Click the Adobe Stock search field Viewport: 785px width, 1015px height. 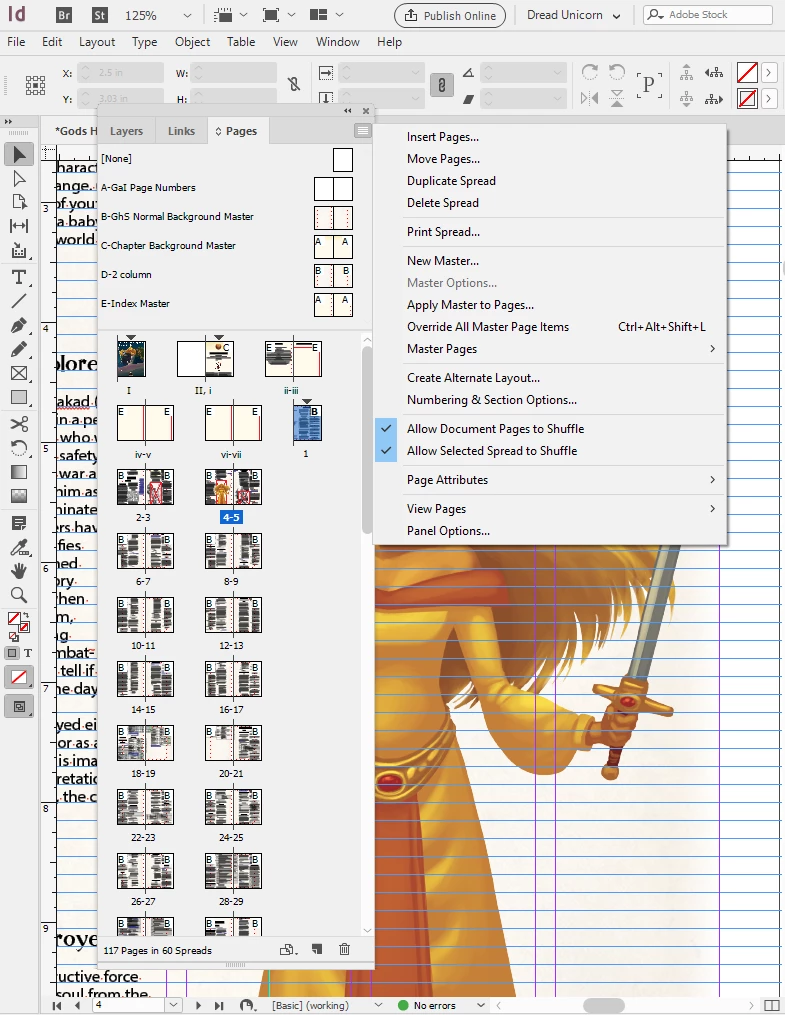click(708, 14)
